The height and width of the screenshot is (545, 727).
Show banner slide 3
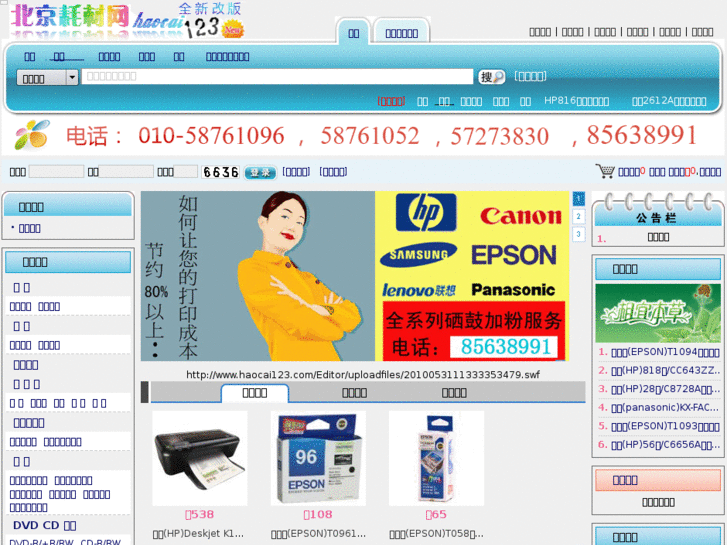tap(579, 234)
